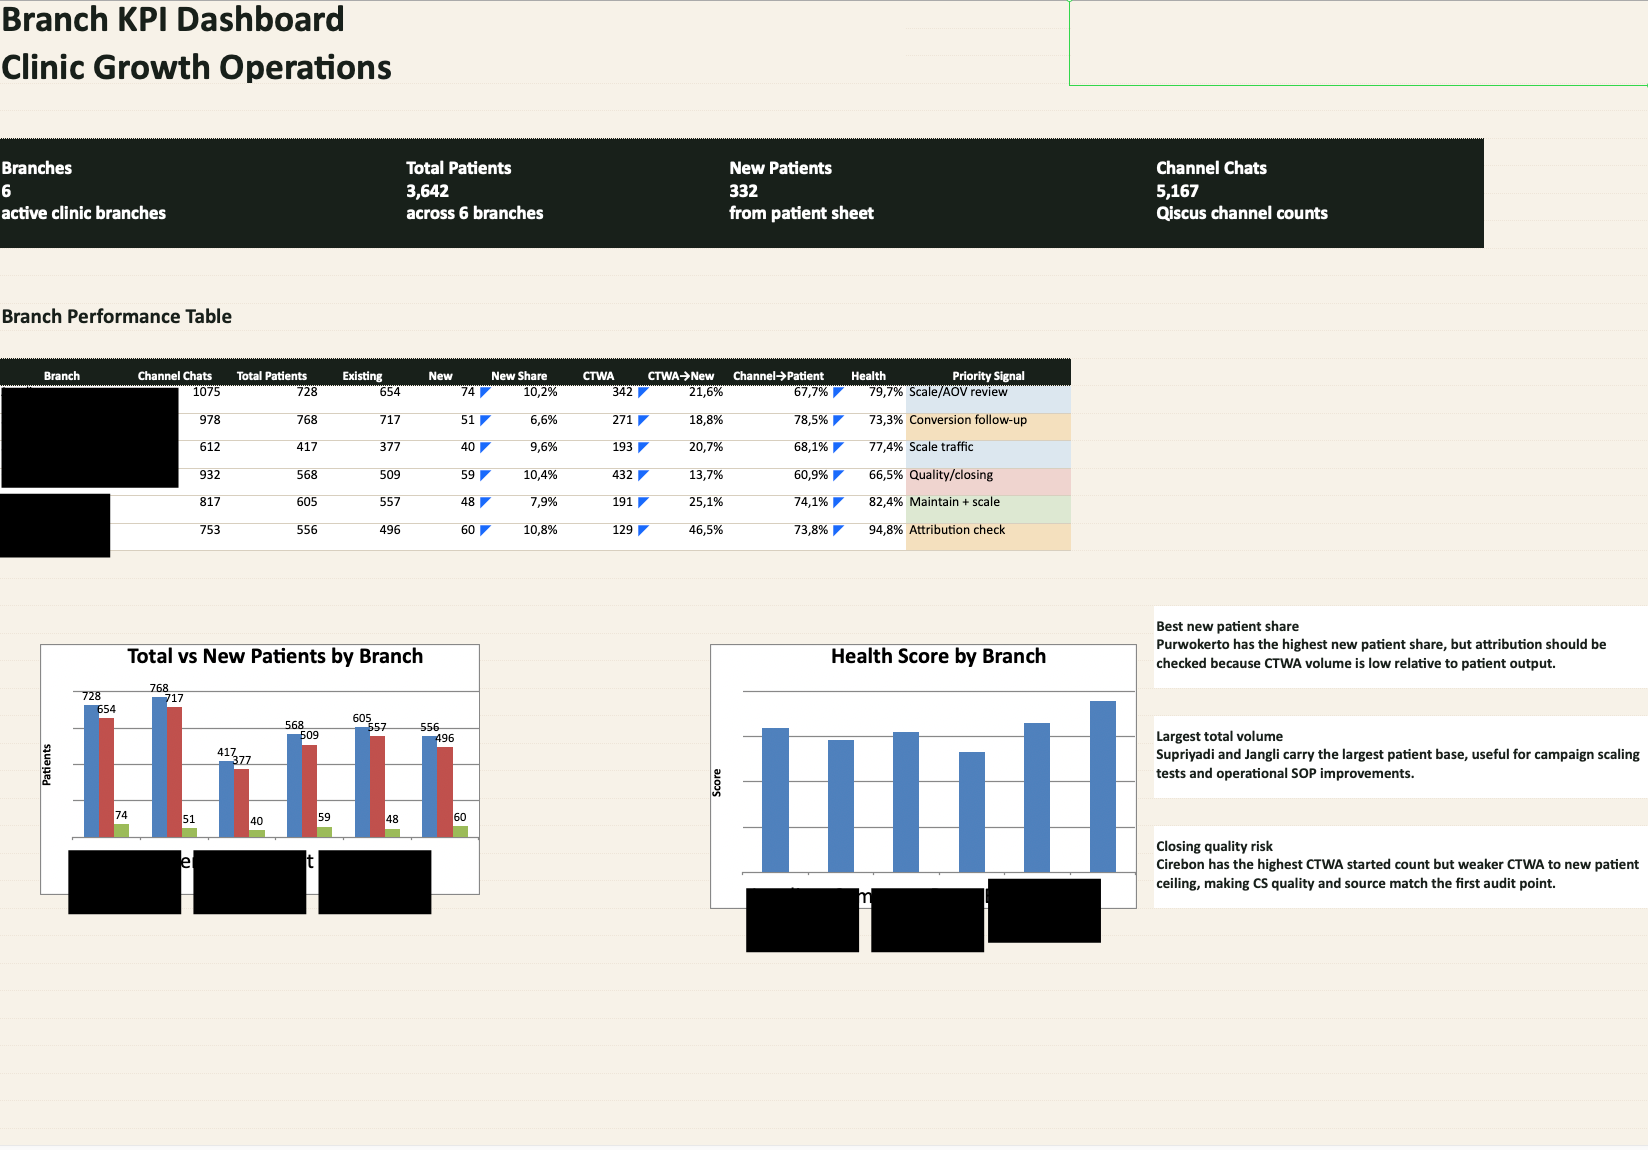Click the 'Branches' KPI card label
Viewport: 1648px width, 1150px height.
coord(37,168)
